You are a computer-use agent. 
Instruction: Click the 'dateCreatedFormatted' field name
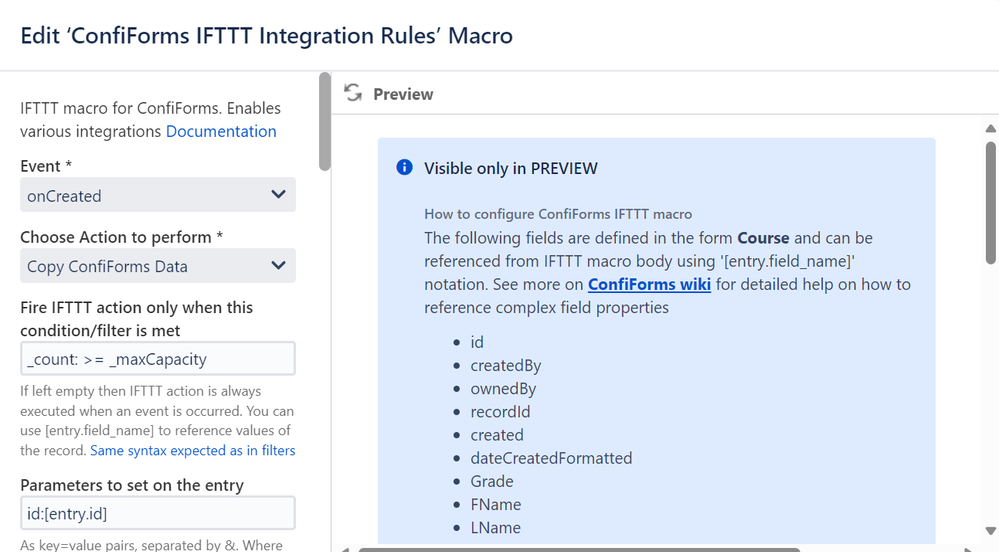click(551, 458)
